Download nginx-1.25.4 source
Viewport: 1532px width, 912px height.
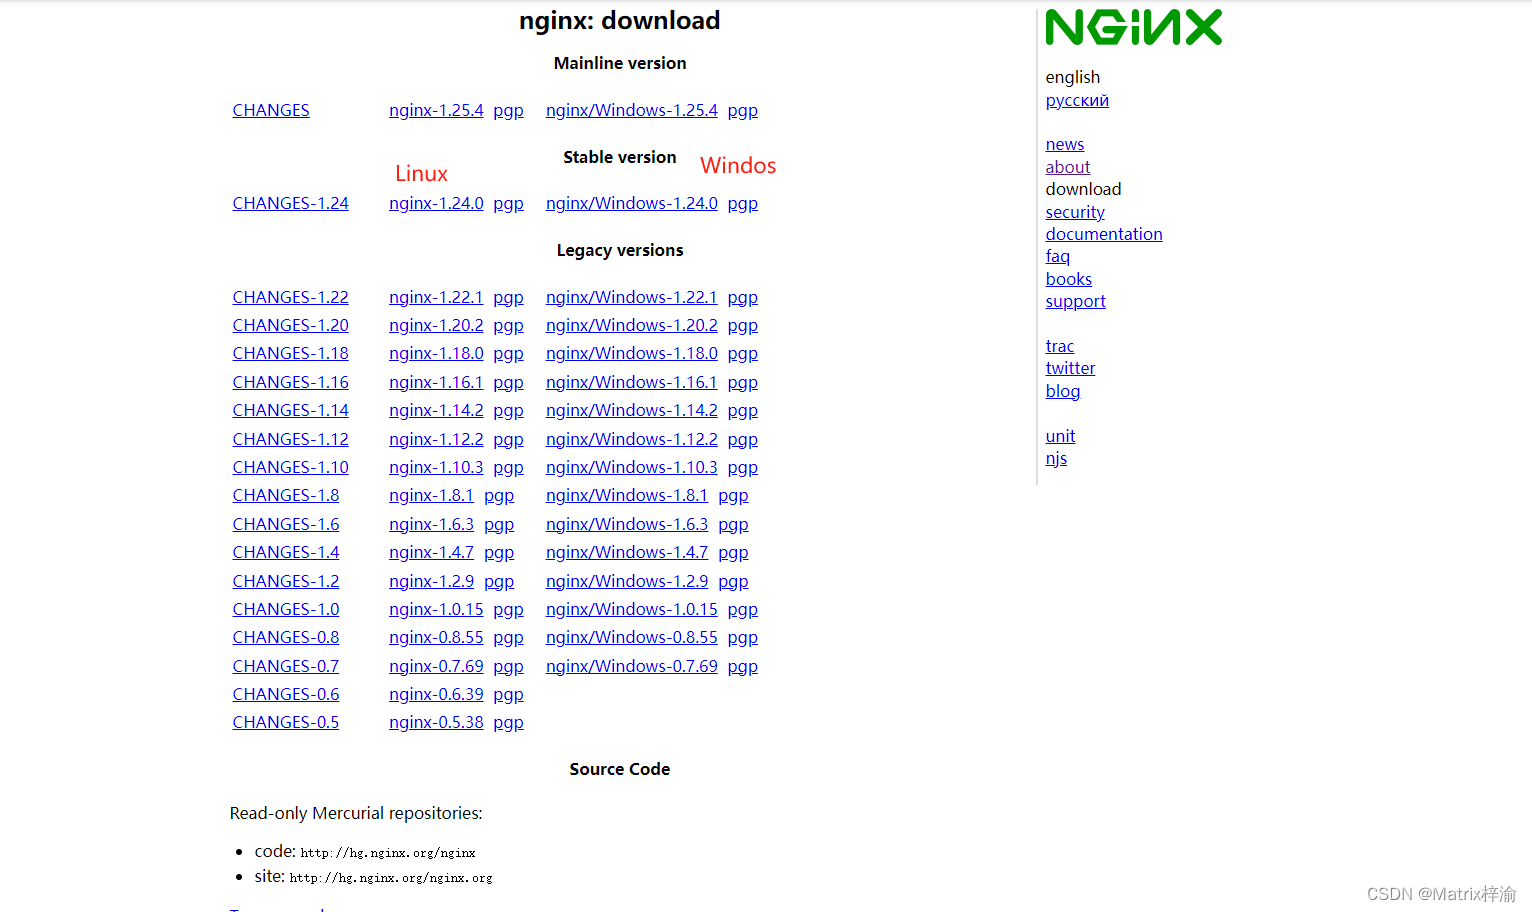pos(436,110)
